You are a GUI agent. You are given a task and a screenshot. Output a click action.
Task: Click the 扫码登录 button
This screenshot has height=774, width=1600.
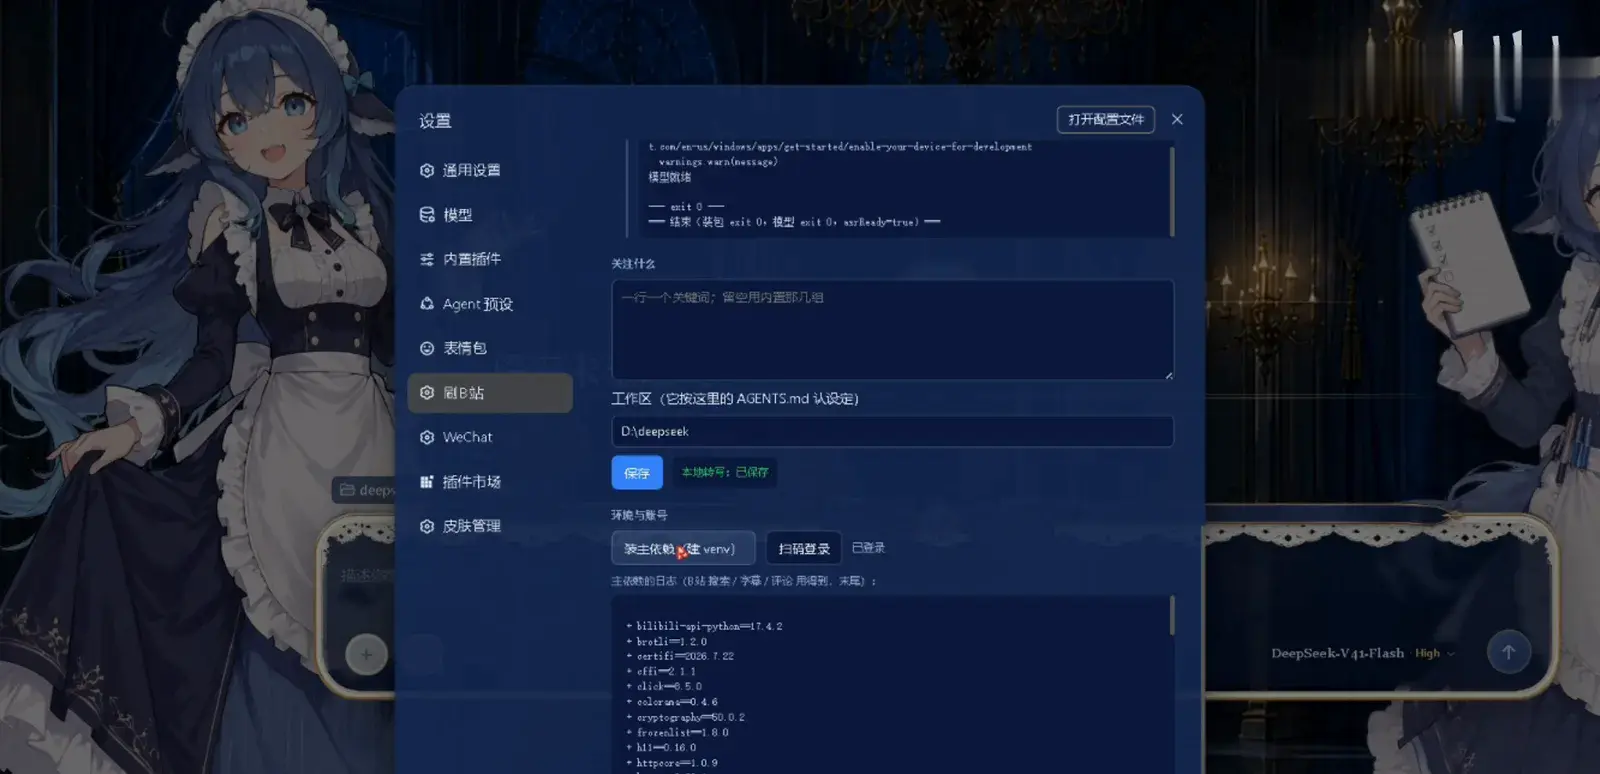[804, 548]
